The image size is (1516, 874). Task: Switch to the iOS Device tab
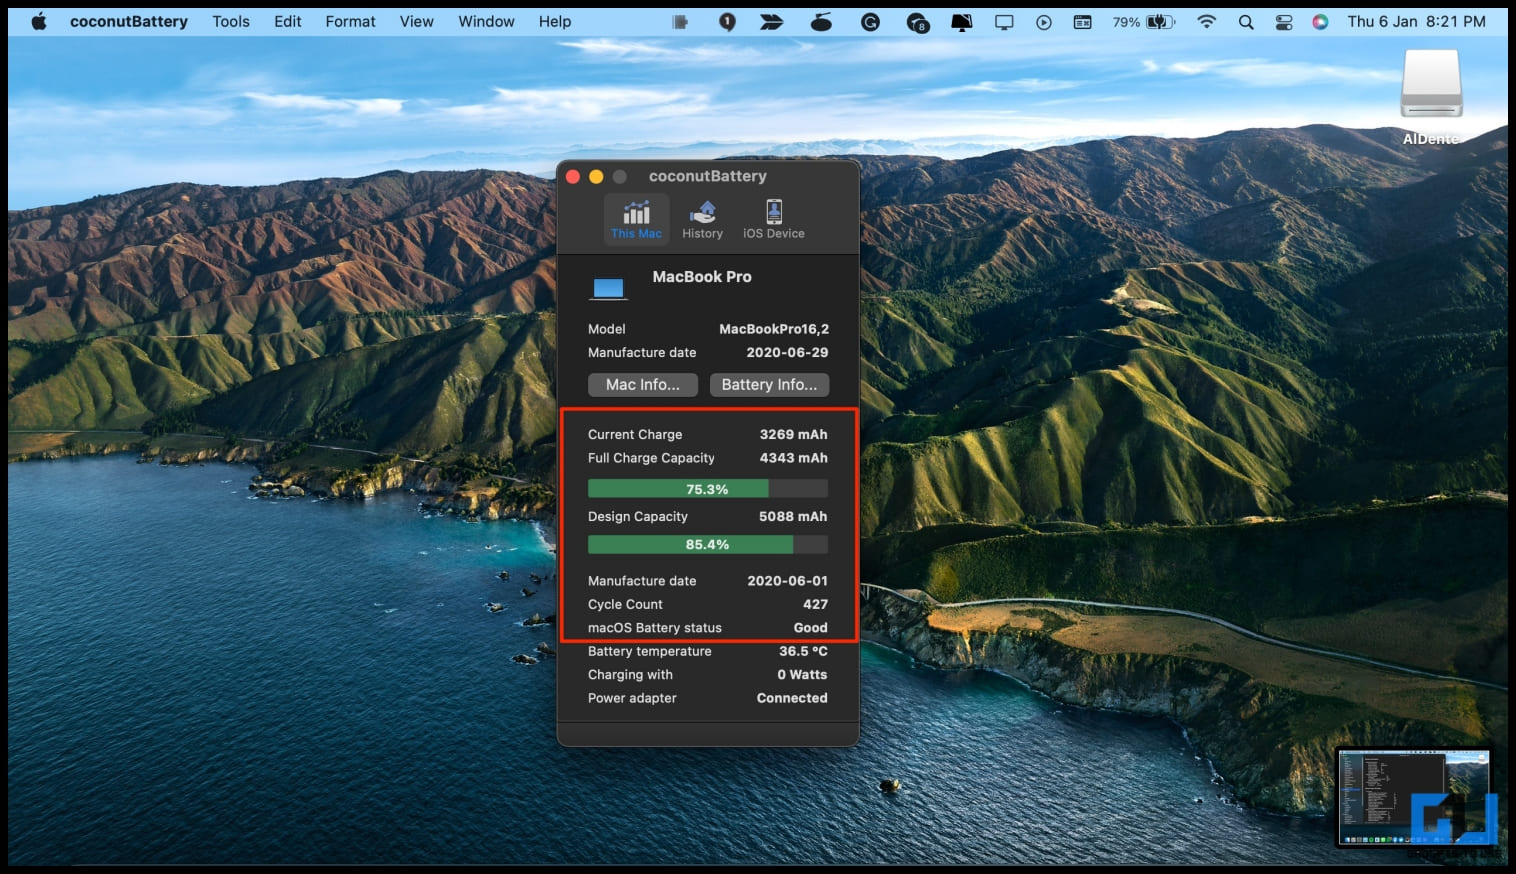pyautogui.click(x=773, y=219)
